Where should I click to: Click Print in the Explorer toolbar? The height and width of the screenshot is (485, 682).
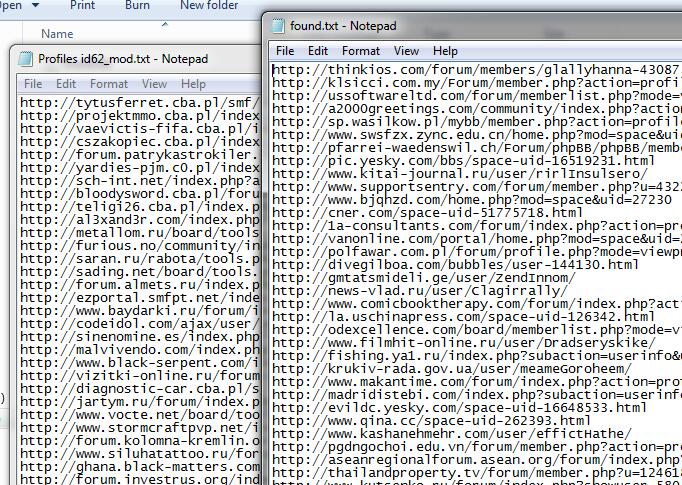82,5
